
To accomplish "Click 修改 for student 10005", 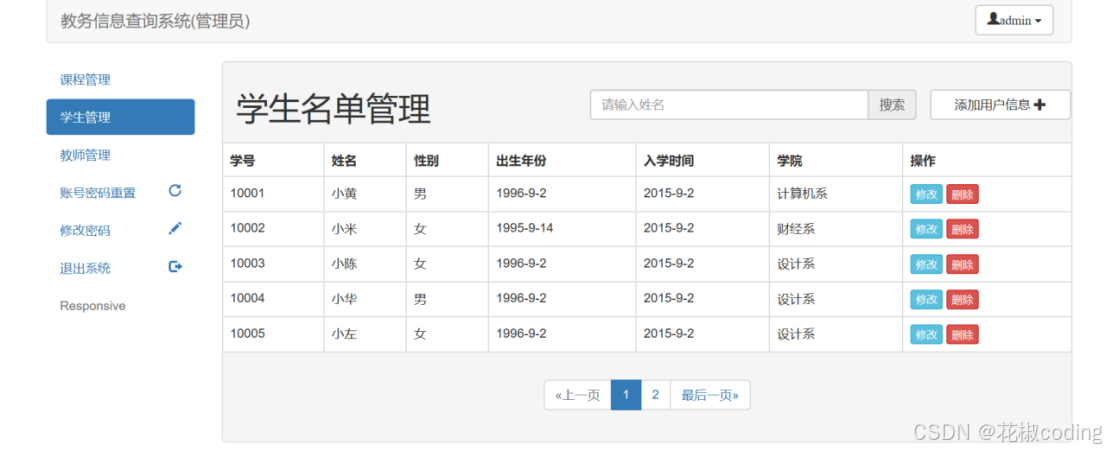I will [926, 334].
